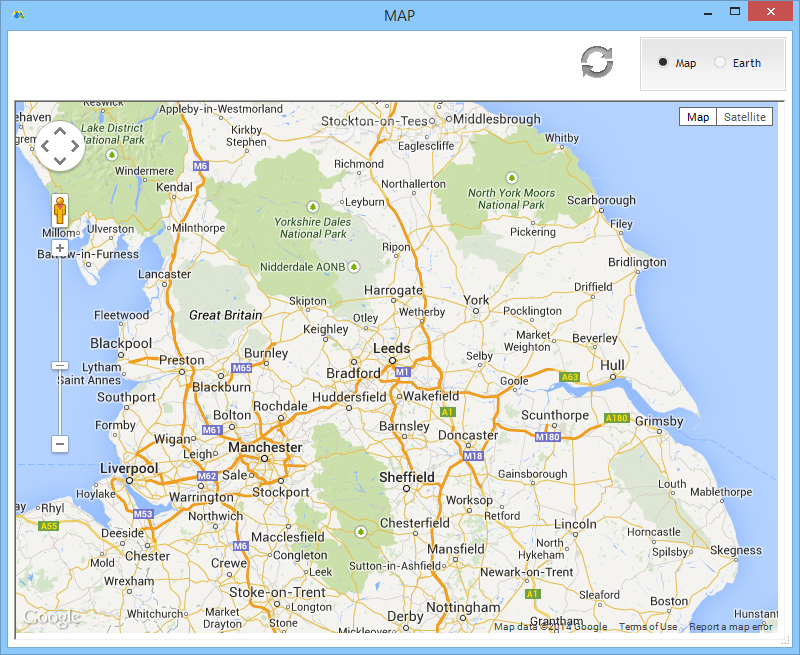800x655 pixels.
Task: Click the Yorkshire Dales National Park tree icon
Action: (313, 207)
